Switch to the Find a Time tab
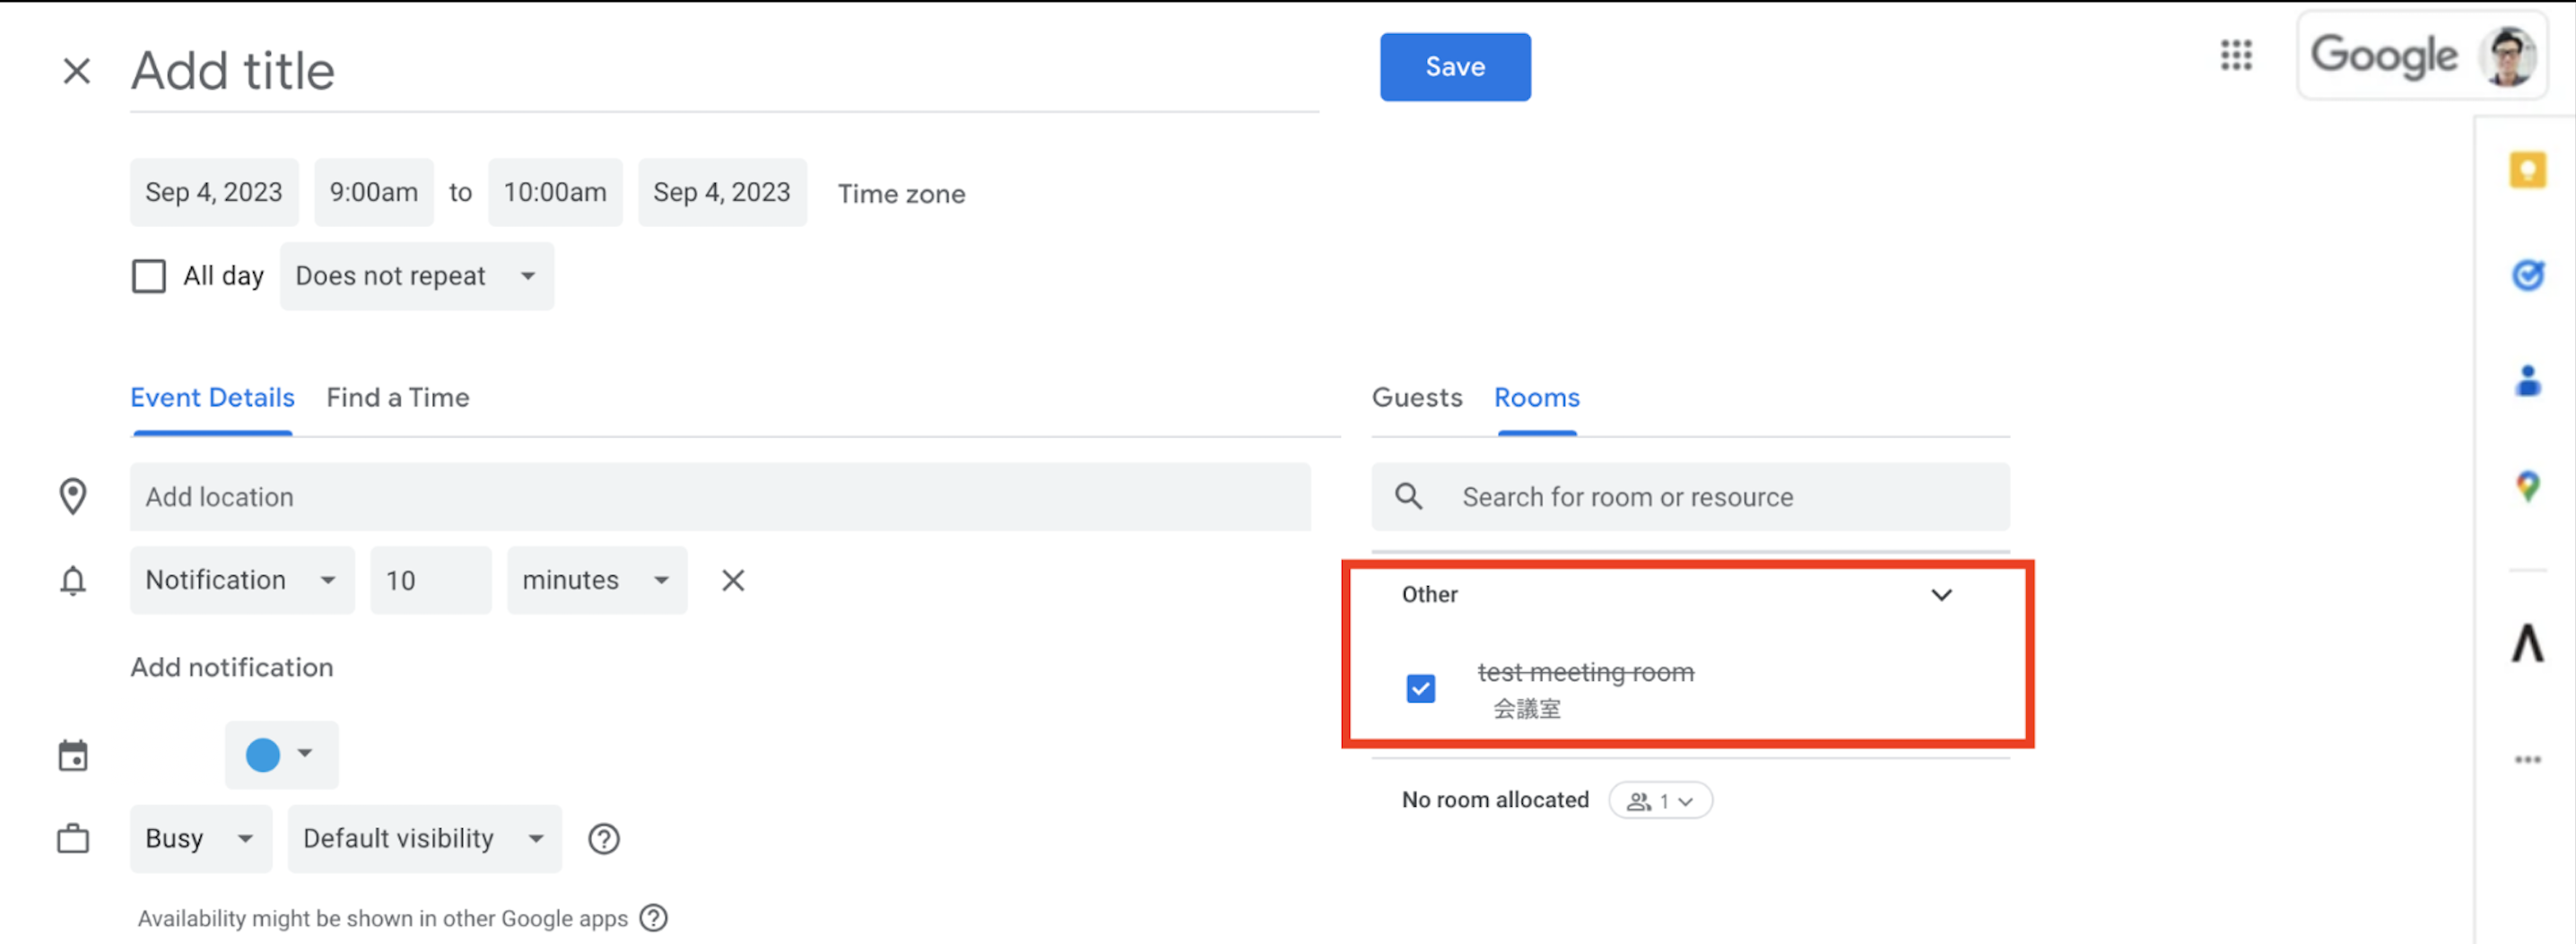This screenshot has width=2576, height=944. pos(397,397)
